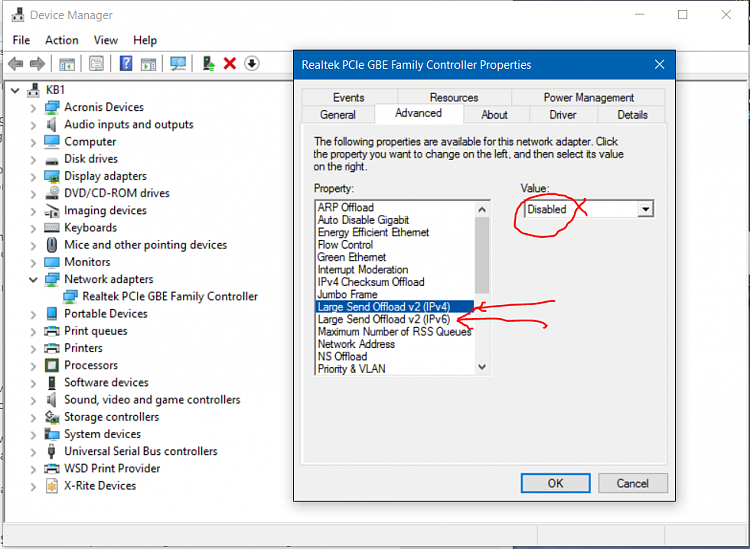Switch to the Power Management tab
The image size is (750, 549).
pos(588,98)
